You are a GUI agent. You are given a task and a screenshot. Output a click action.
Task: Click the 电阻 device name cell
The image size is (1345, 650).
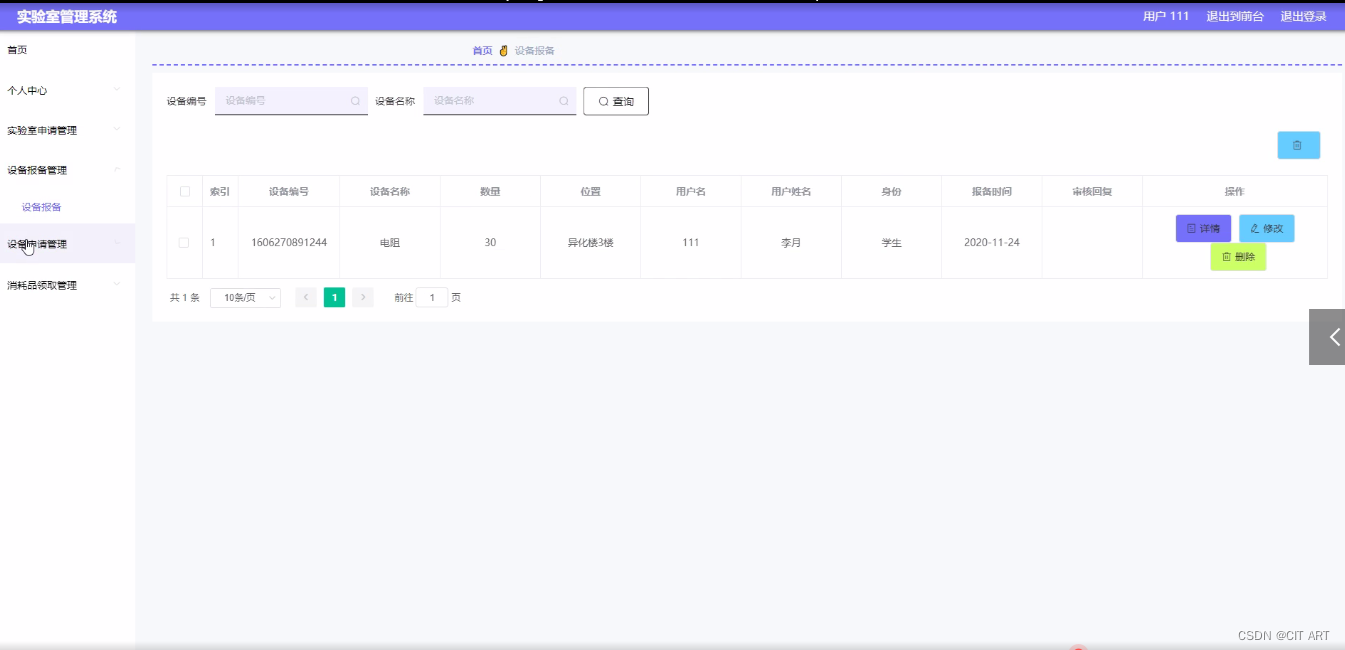pos(390,243)
